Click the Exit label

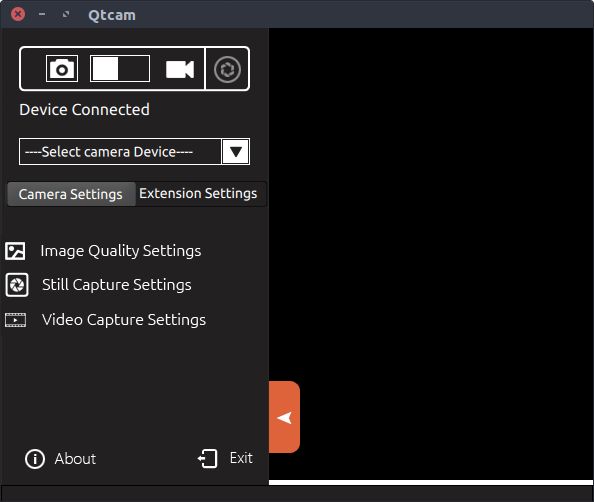[241, 458]
